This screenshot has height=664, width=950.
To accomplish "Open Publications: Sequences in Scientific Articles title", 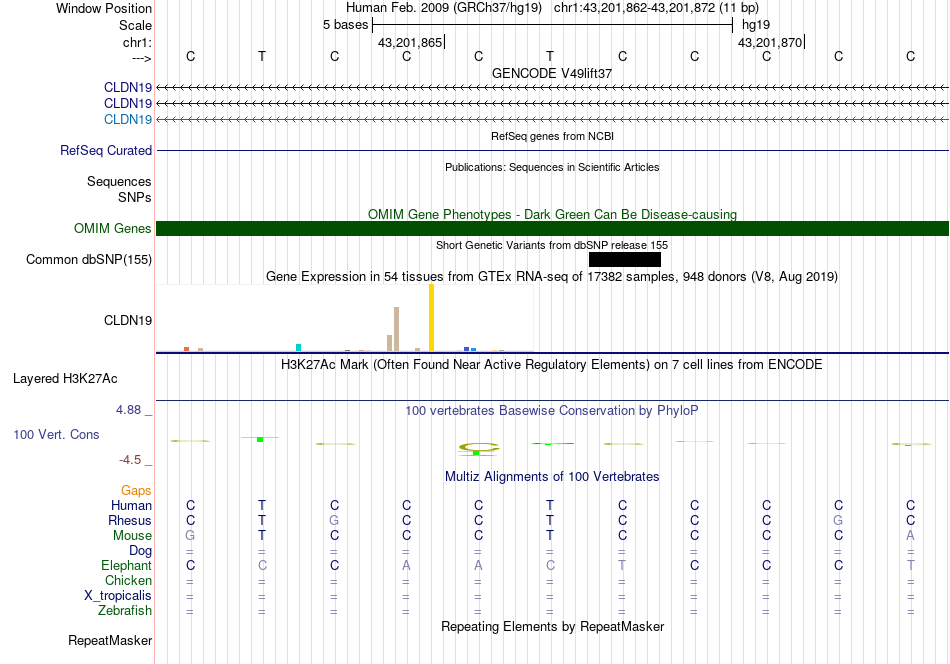I will point(552,167).
